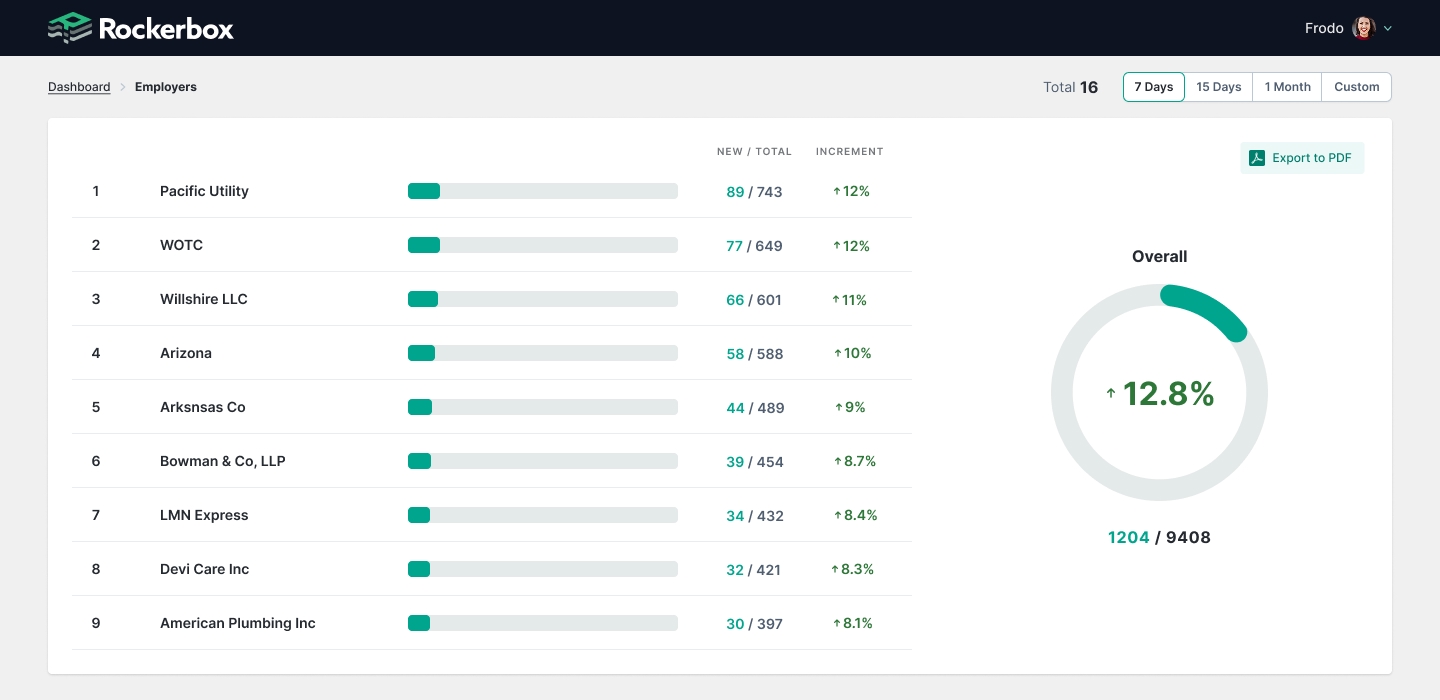Click the Employers breadcrumb item

(x=166, y=87)
